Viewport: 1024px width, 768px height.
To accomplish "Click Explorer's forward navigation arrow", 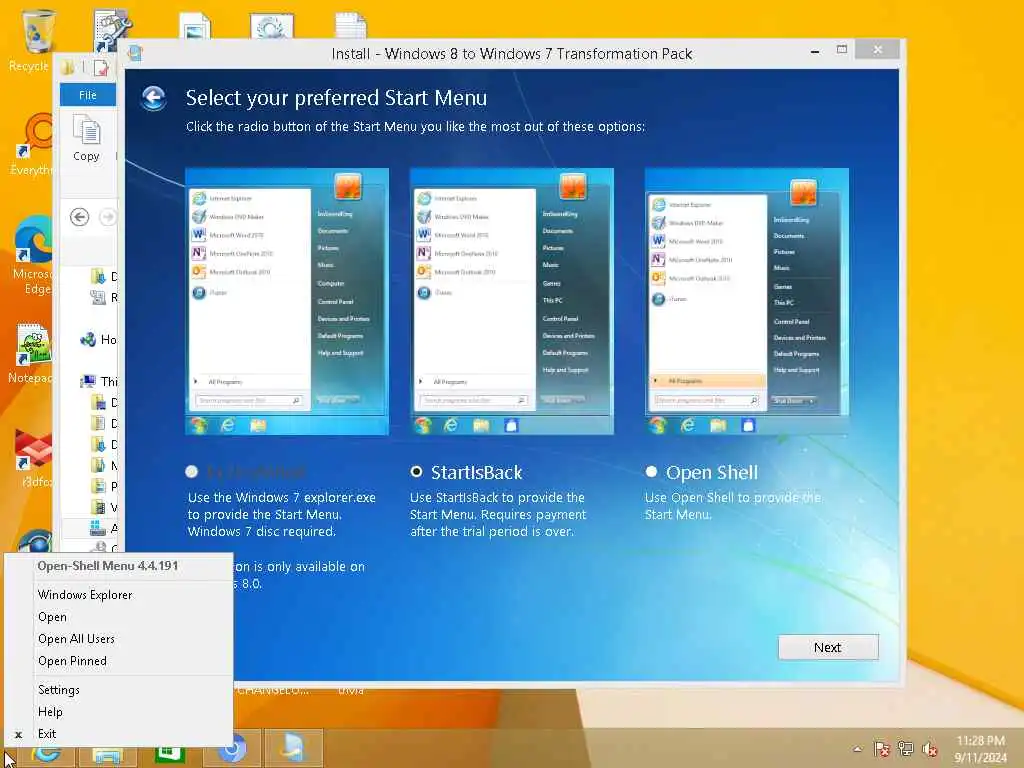I will tap(108, 217).
